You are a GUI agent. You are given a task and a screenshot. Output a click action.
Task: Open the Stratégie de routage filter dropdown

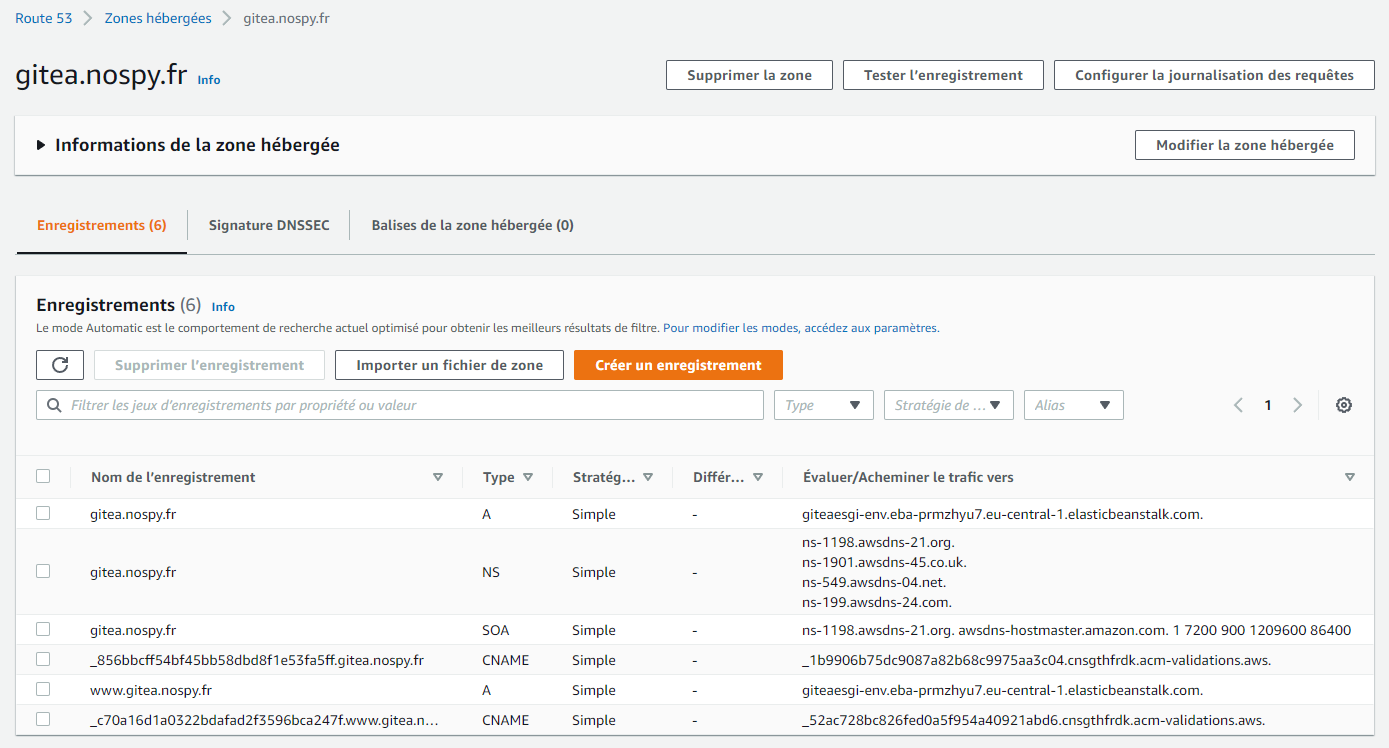pos(949,405)
